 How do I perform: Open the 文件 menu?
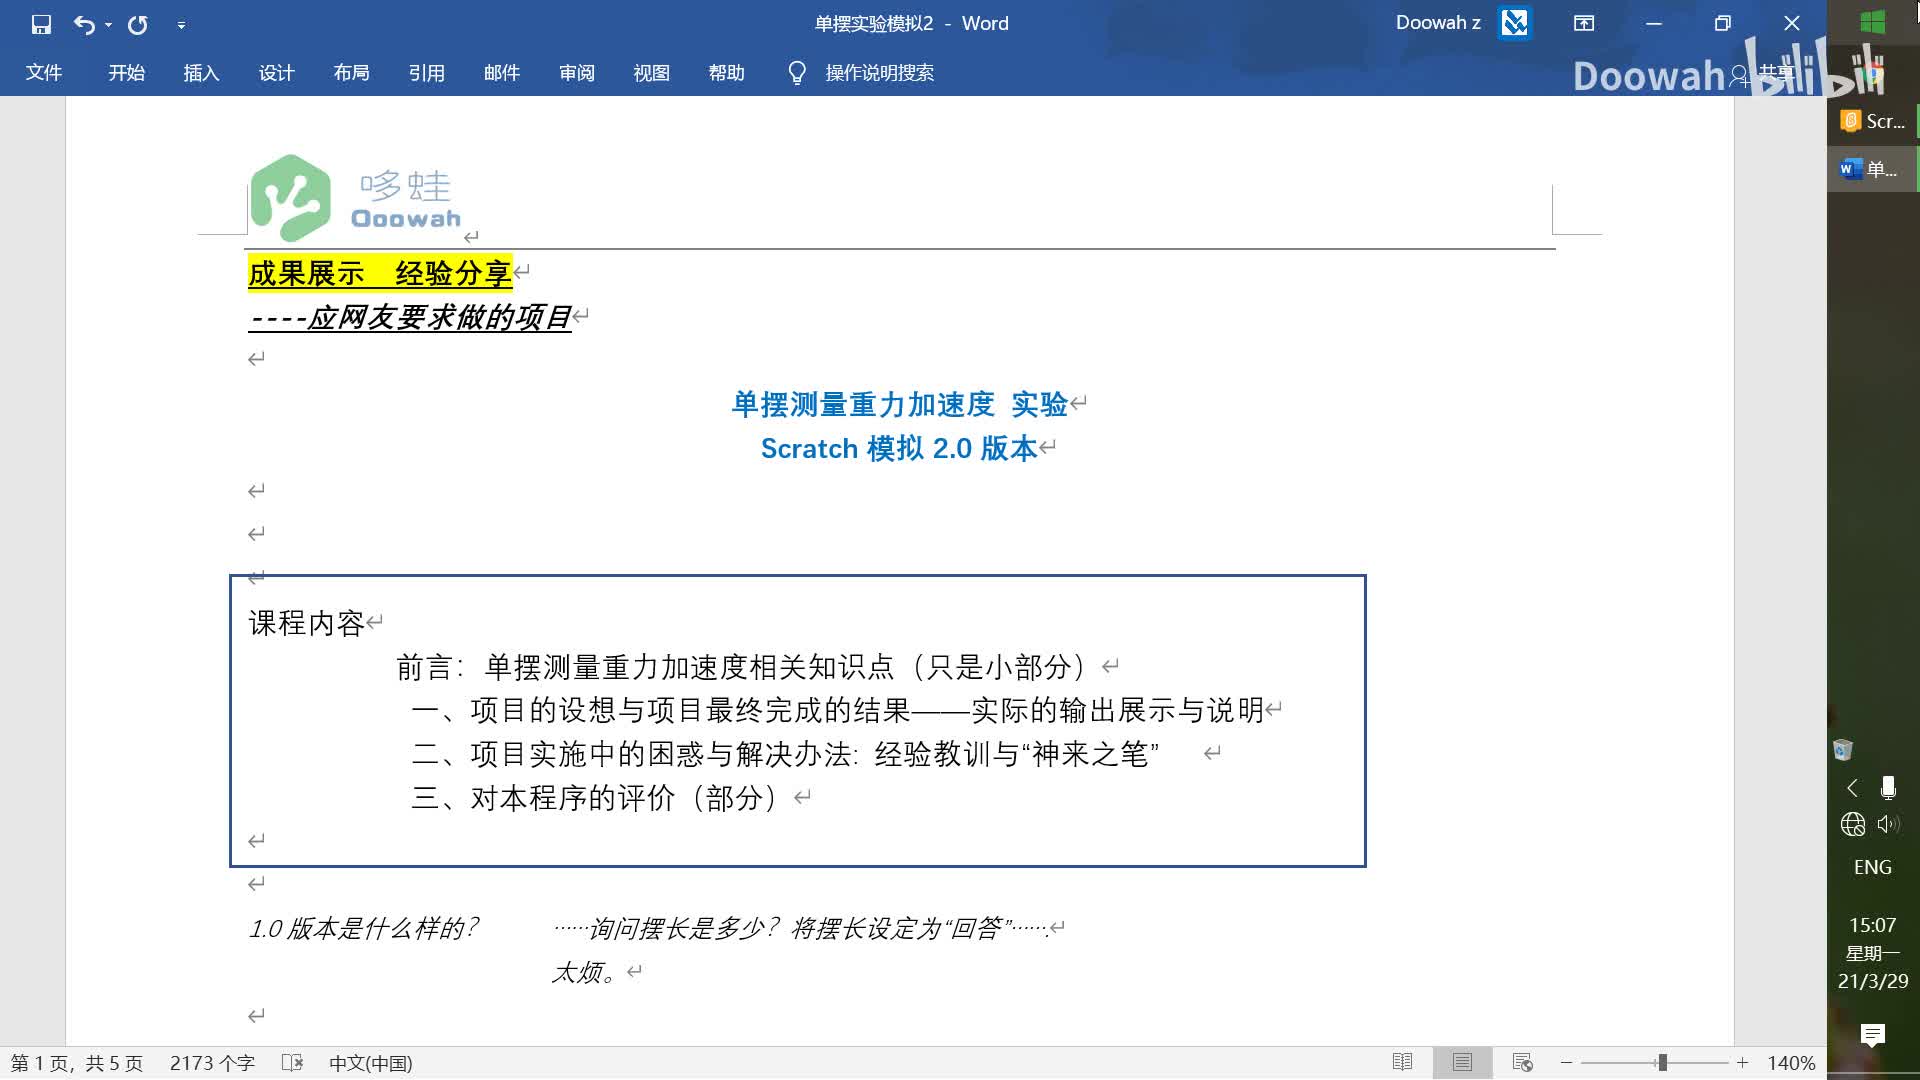point(44,73)
